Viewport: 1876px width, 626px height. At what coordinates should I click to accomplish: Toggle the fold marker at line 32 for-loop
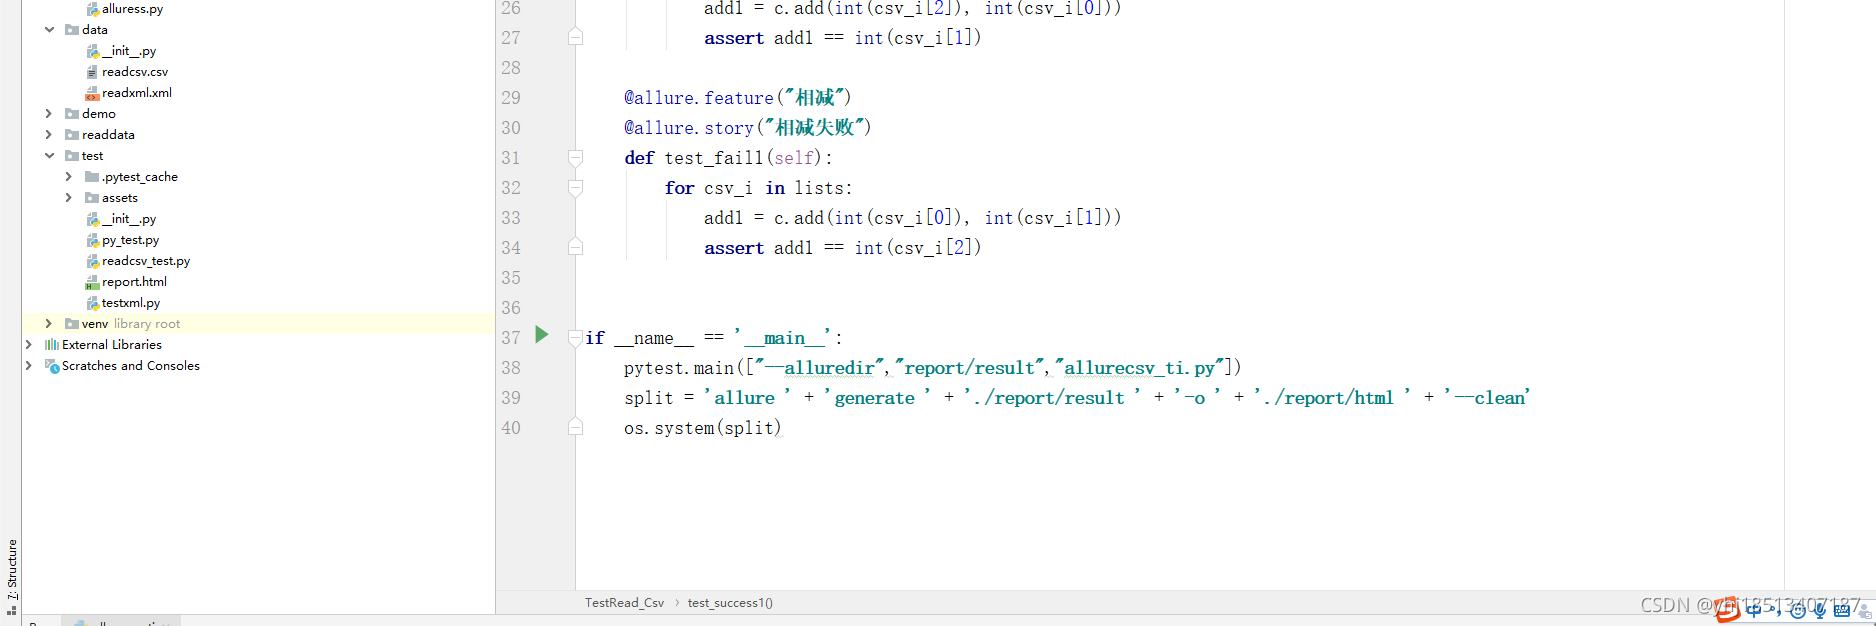coord(575,187)
